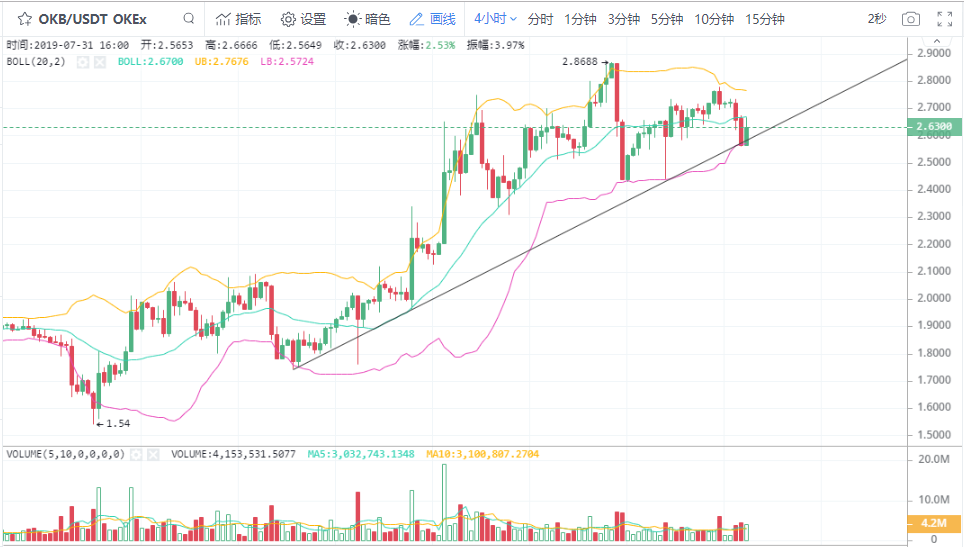Expand the 4小时 interval dropdown
This screenshot has height=547, width=964.
coord(495,19)
